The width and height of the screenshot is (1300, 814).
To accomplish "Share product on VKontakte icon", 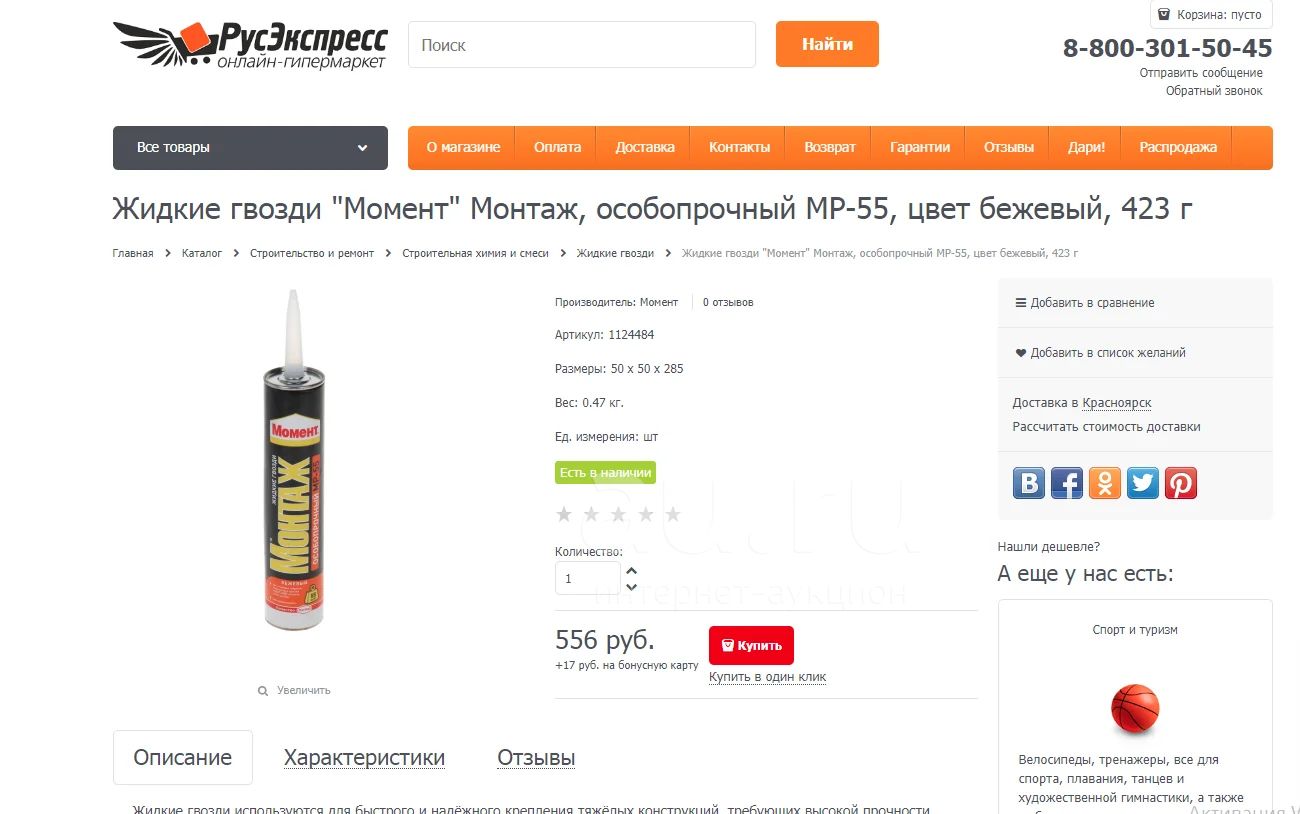I will point(1028,483).
